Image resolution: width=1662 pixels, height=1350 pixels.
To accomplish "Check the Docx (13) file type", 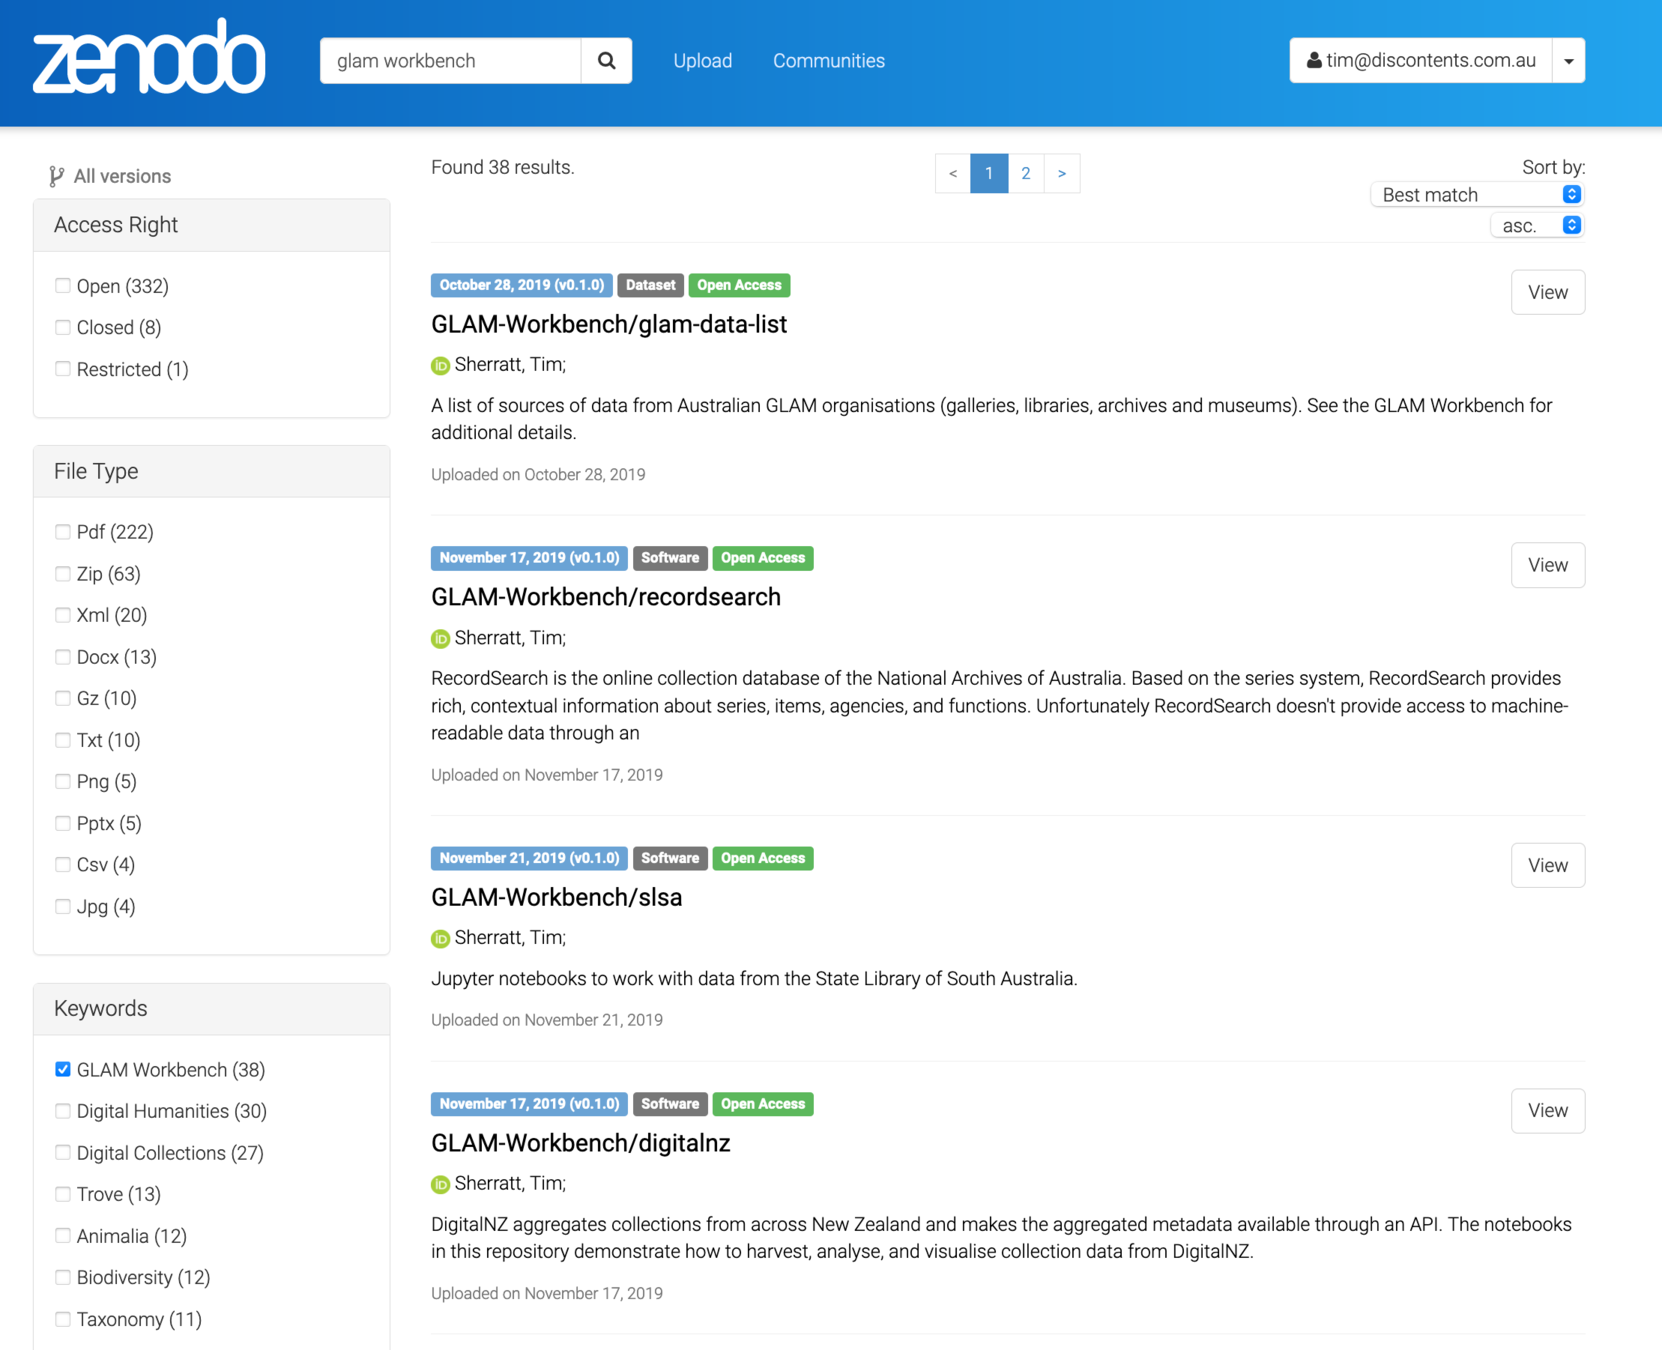I will [63, 657].
